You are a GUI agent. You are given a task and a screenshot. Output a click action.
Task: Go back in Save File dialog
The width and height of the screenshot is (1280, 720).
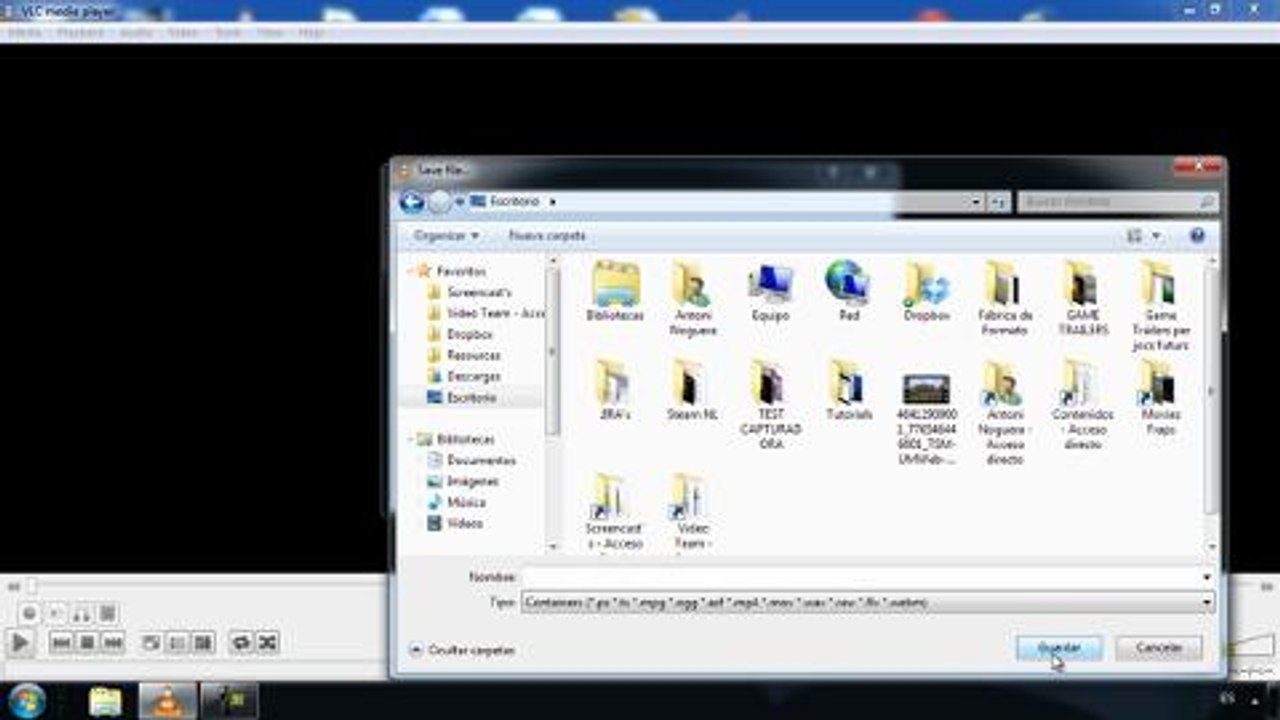412,202
